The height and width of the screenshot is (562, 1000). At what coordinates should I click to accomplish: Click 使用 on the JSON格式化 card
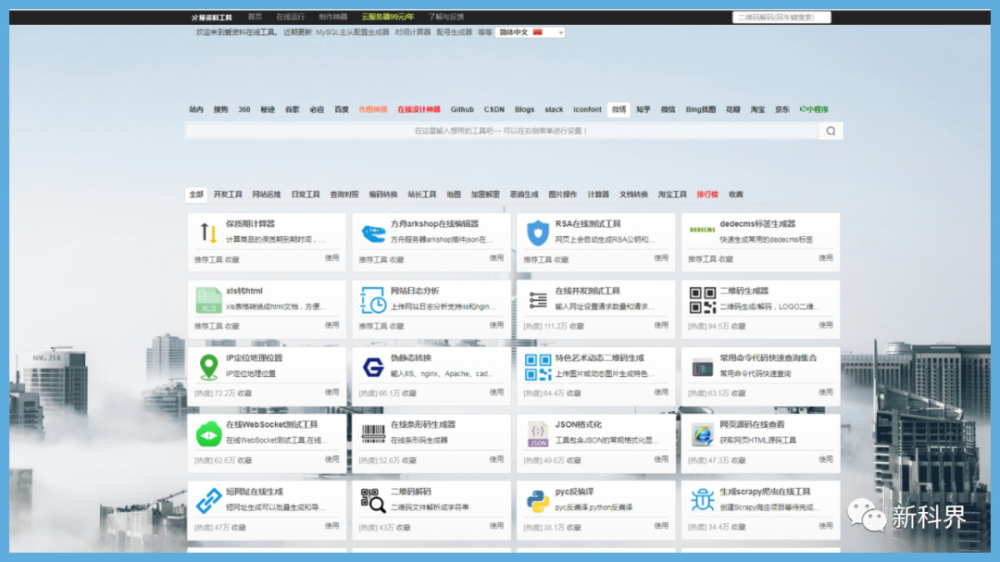tap(661, 459)
